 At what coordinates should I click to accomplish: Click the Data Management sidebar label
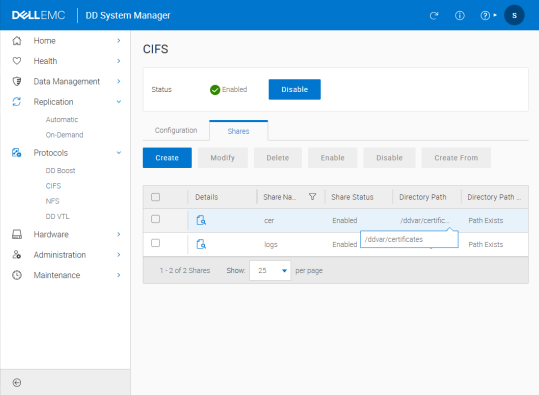tap(67, 81)
